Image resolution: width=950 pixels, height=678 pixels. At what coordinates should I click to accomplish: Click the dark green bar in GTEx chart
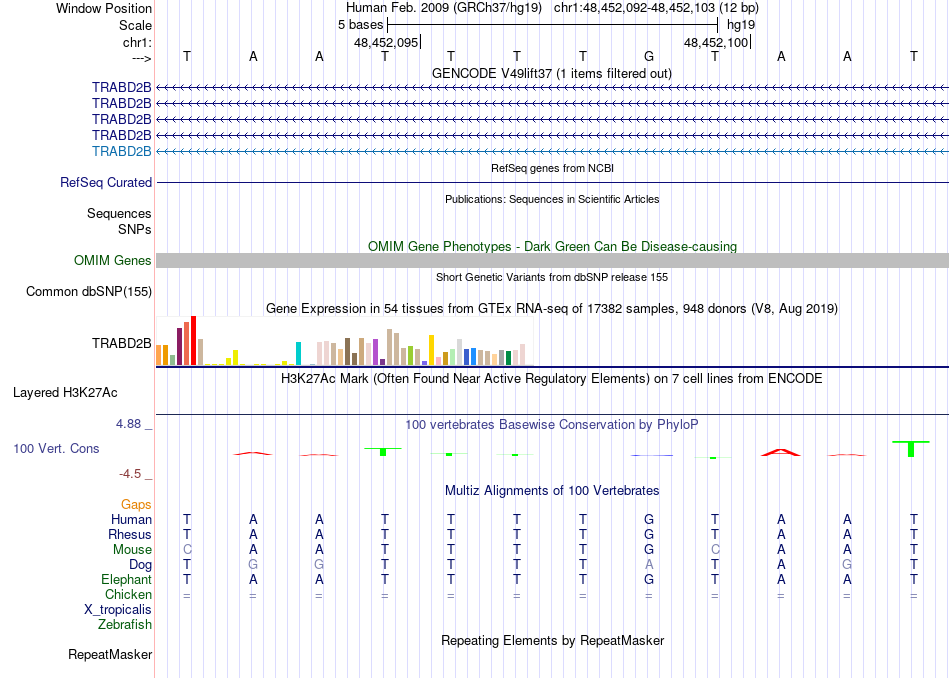pyautogui.click(x=508, y=357)
